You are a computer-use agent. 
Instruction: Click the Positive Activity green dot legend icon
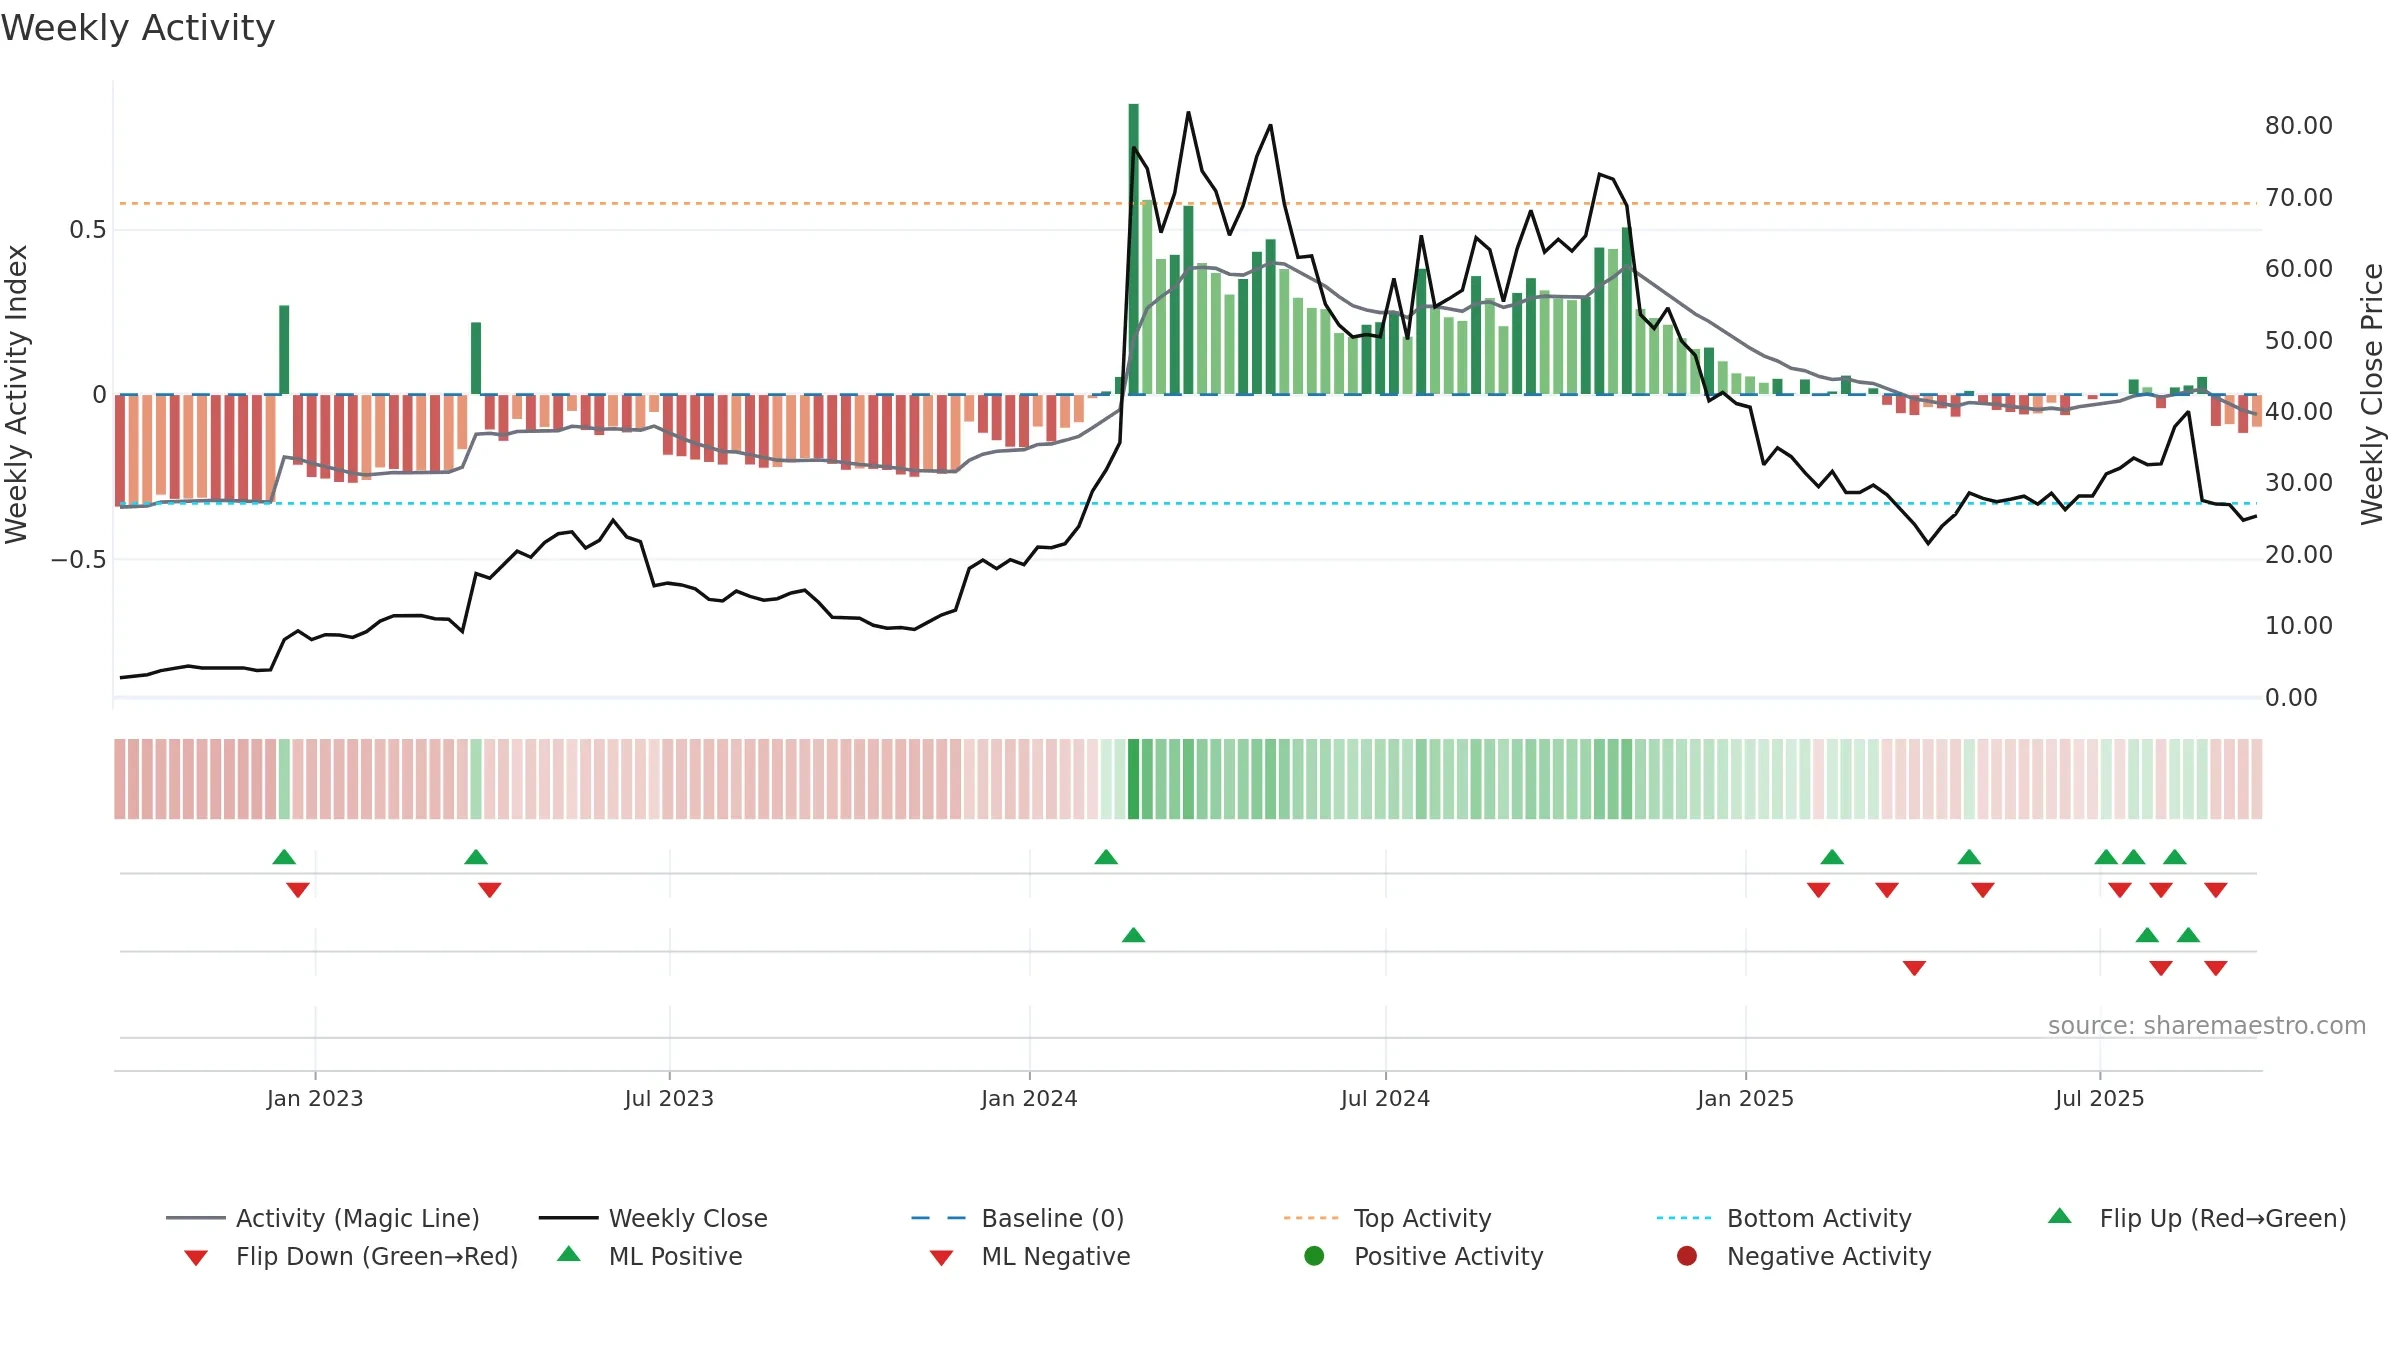point(1314,1256)
